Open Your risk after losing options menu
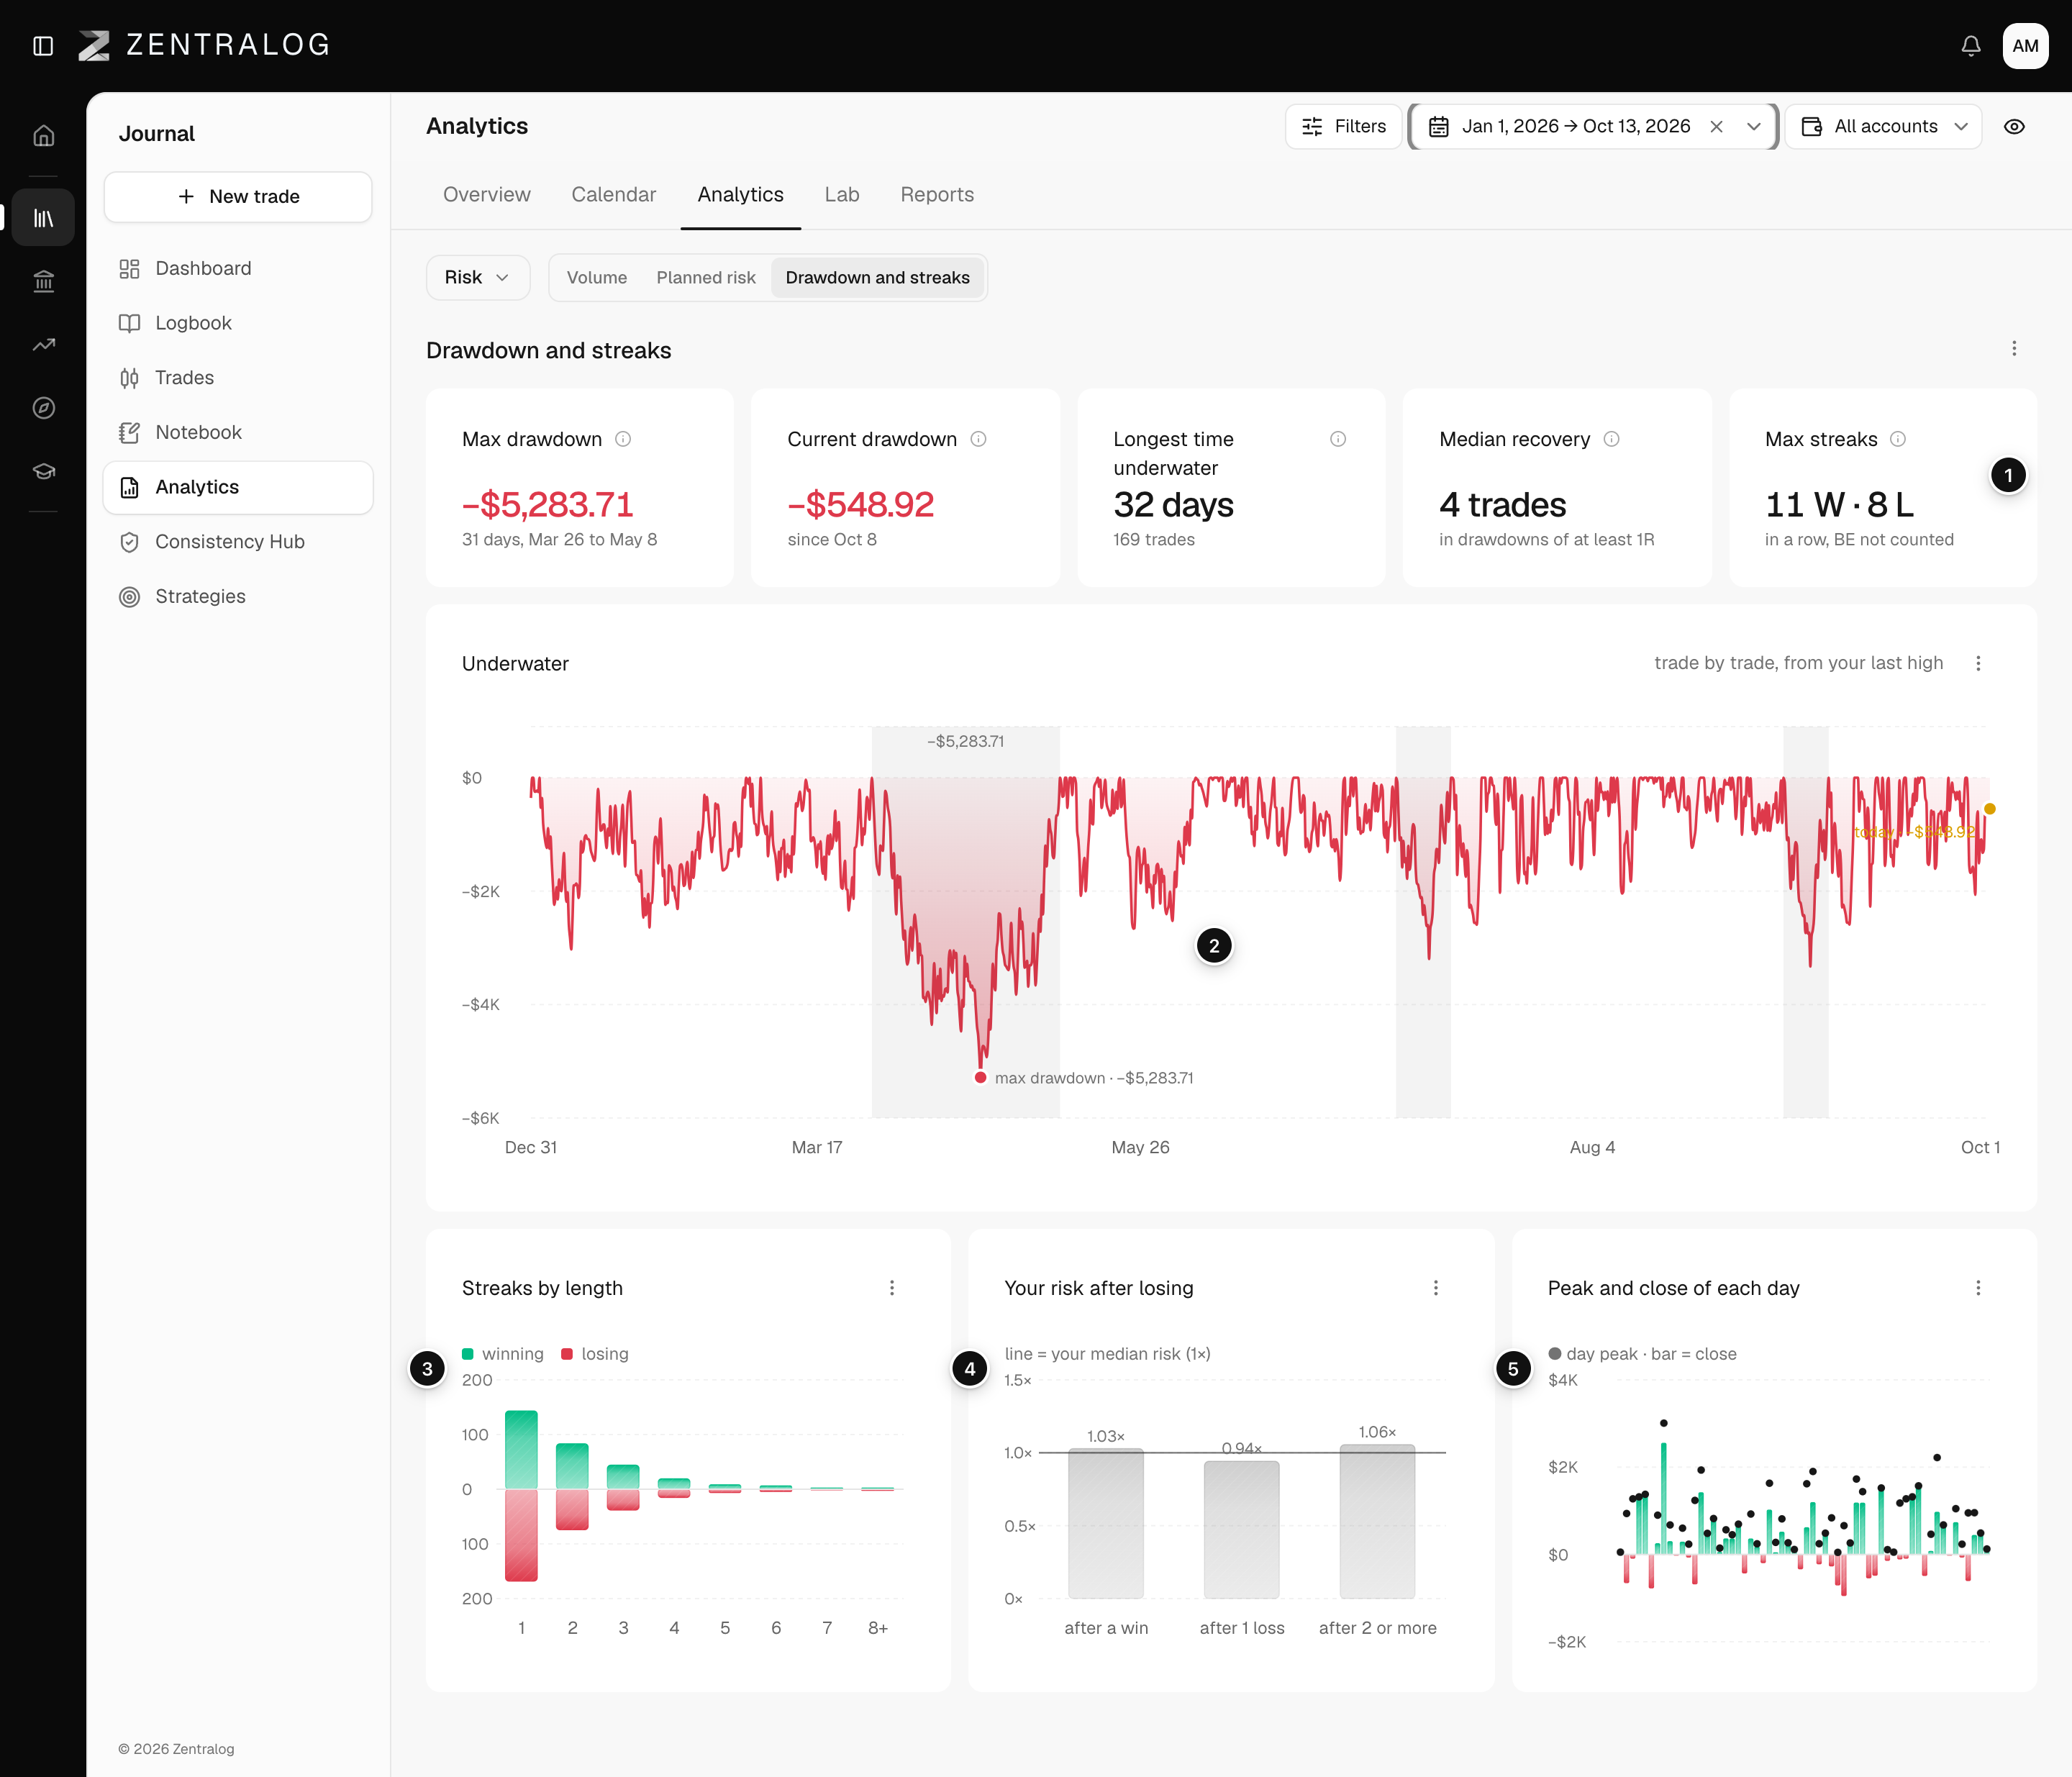This screenshot has width=2072, height=1777. click(x=1436, y=1287)
